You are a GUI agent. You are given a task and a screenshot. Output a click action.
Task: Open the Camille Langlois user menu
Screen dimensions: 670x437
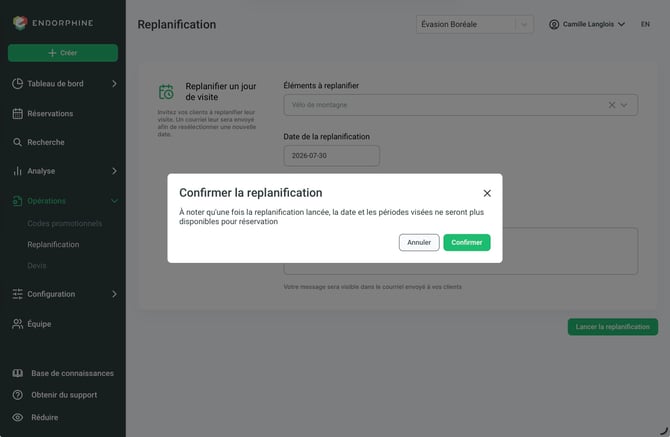coord(587,24)
